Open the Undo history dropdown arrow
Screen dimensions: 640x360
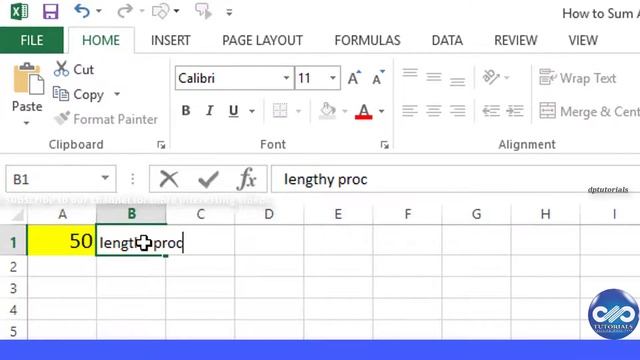(x=99, y=11)
